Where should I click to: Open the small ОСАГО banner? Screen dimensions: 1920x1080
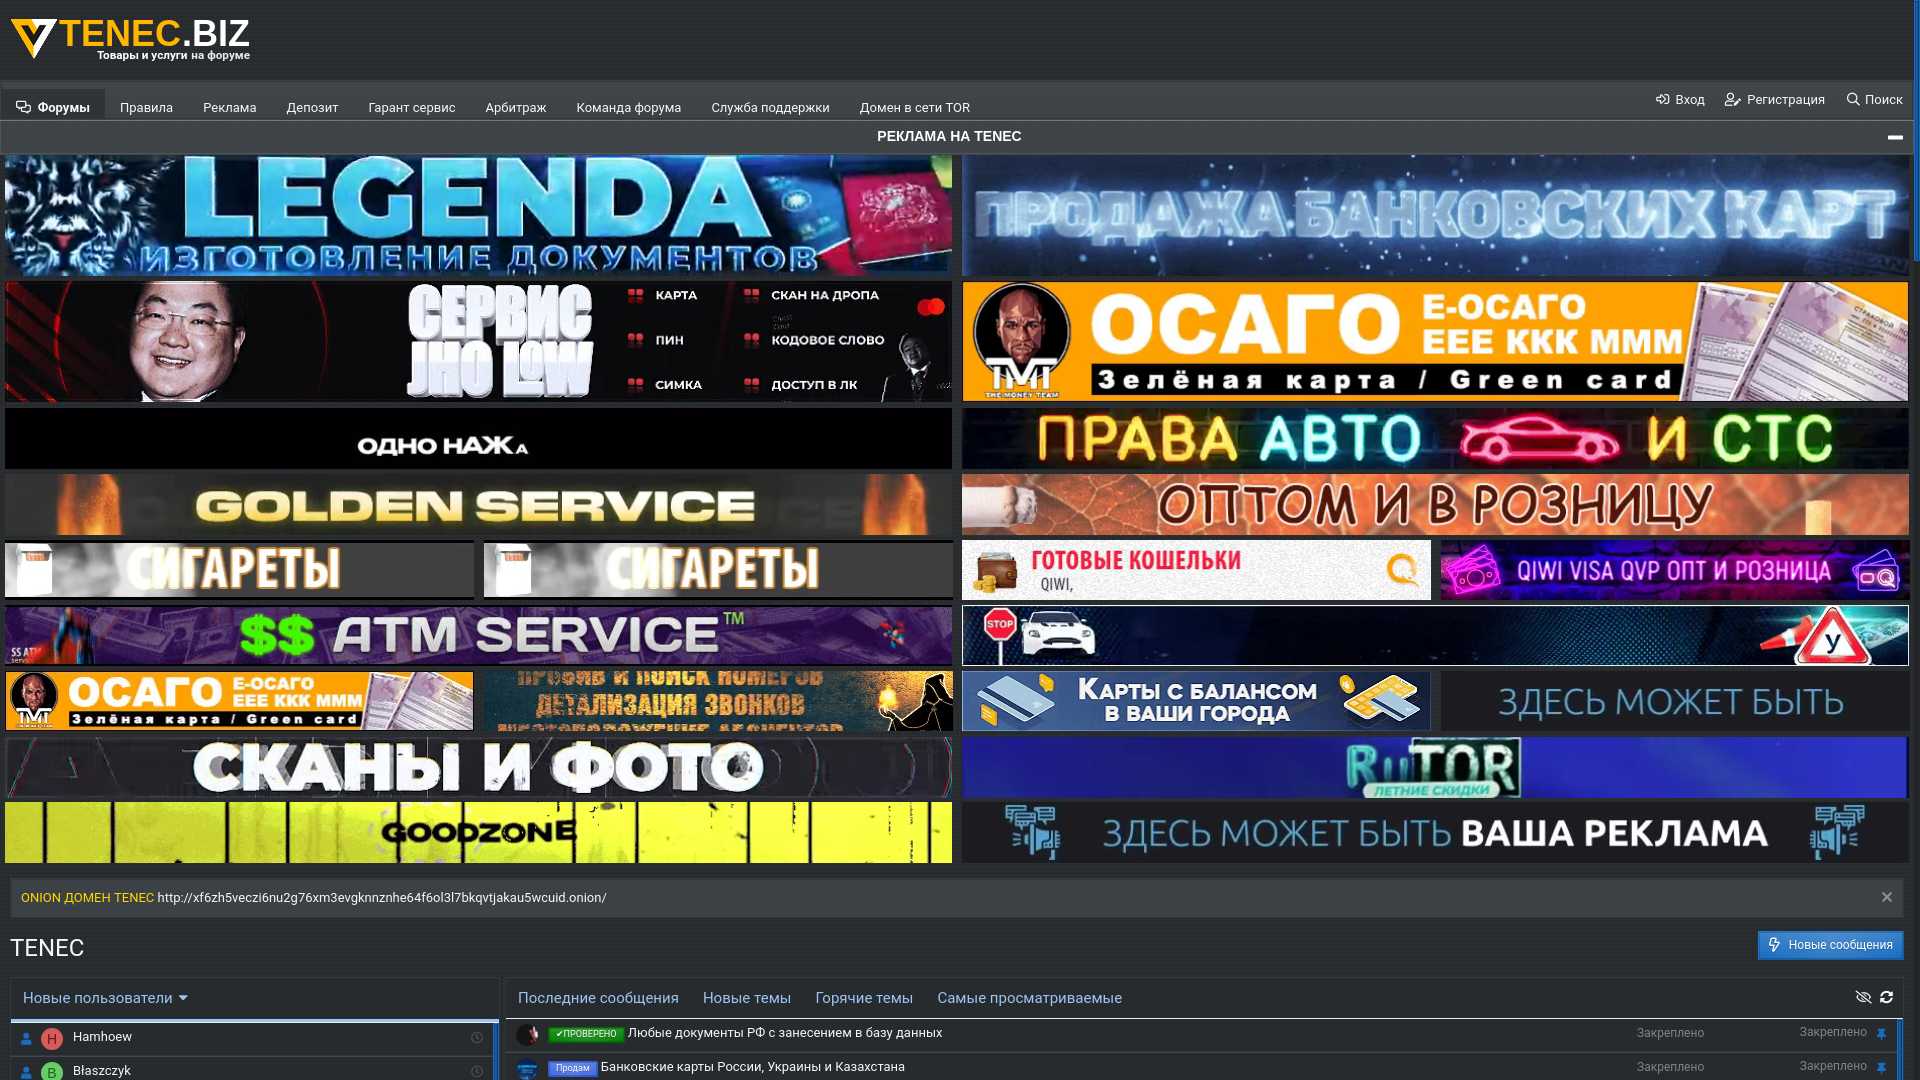(239, 700)
